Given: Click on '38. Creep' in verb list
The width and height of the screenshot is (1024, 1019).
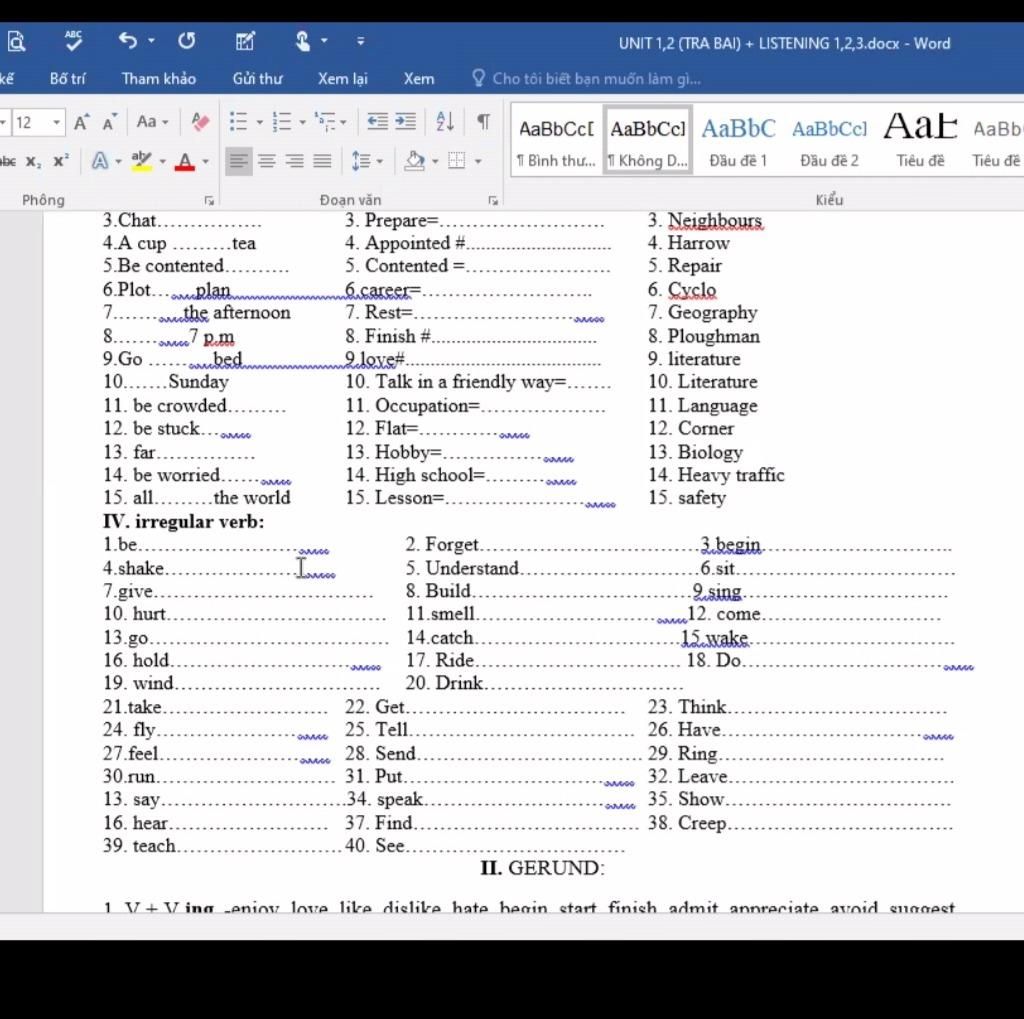Looking at the screenshot, I should (687, 823).
